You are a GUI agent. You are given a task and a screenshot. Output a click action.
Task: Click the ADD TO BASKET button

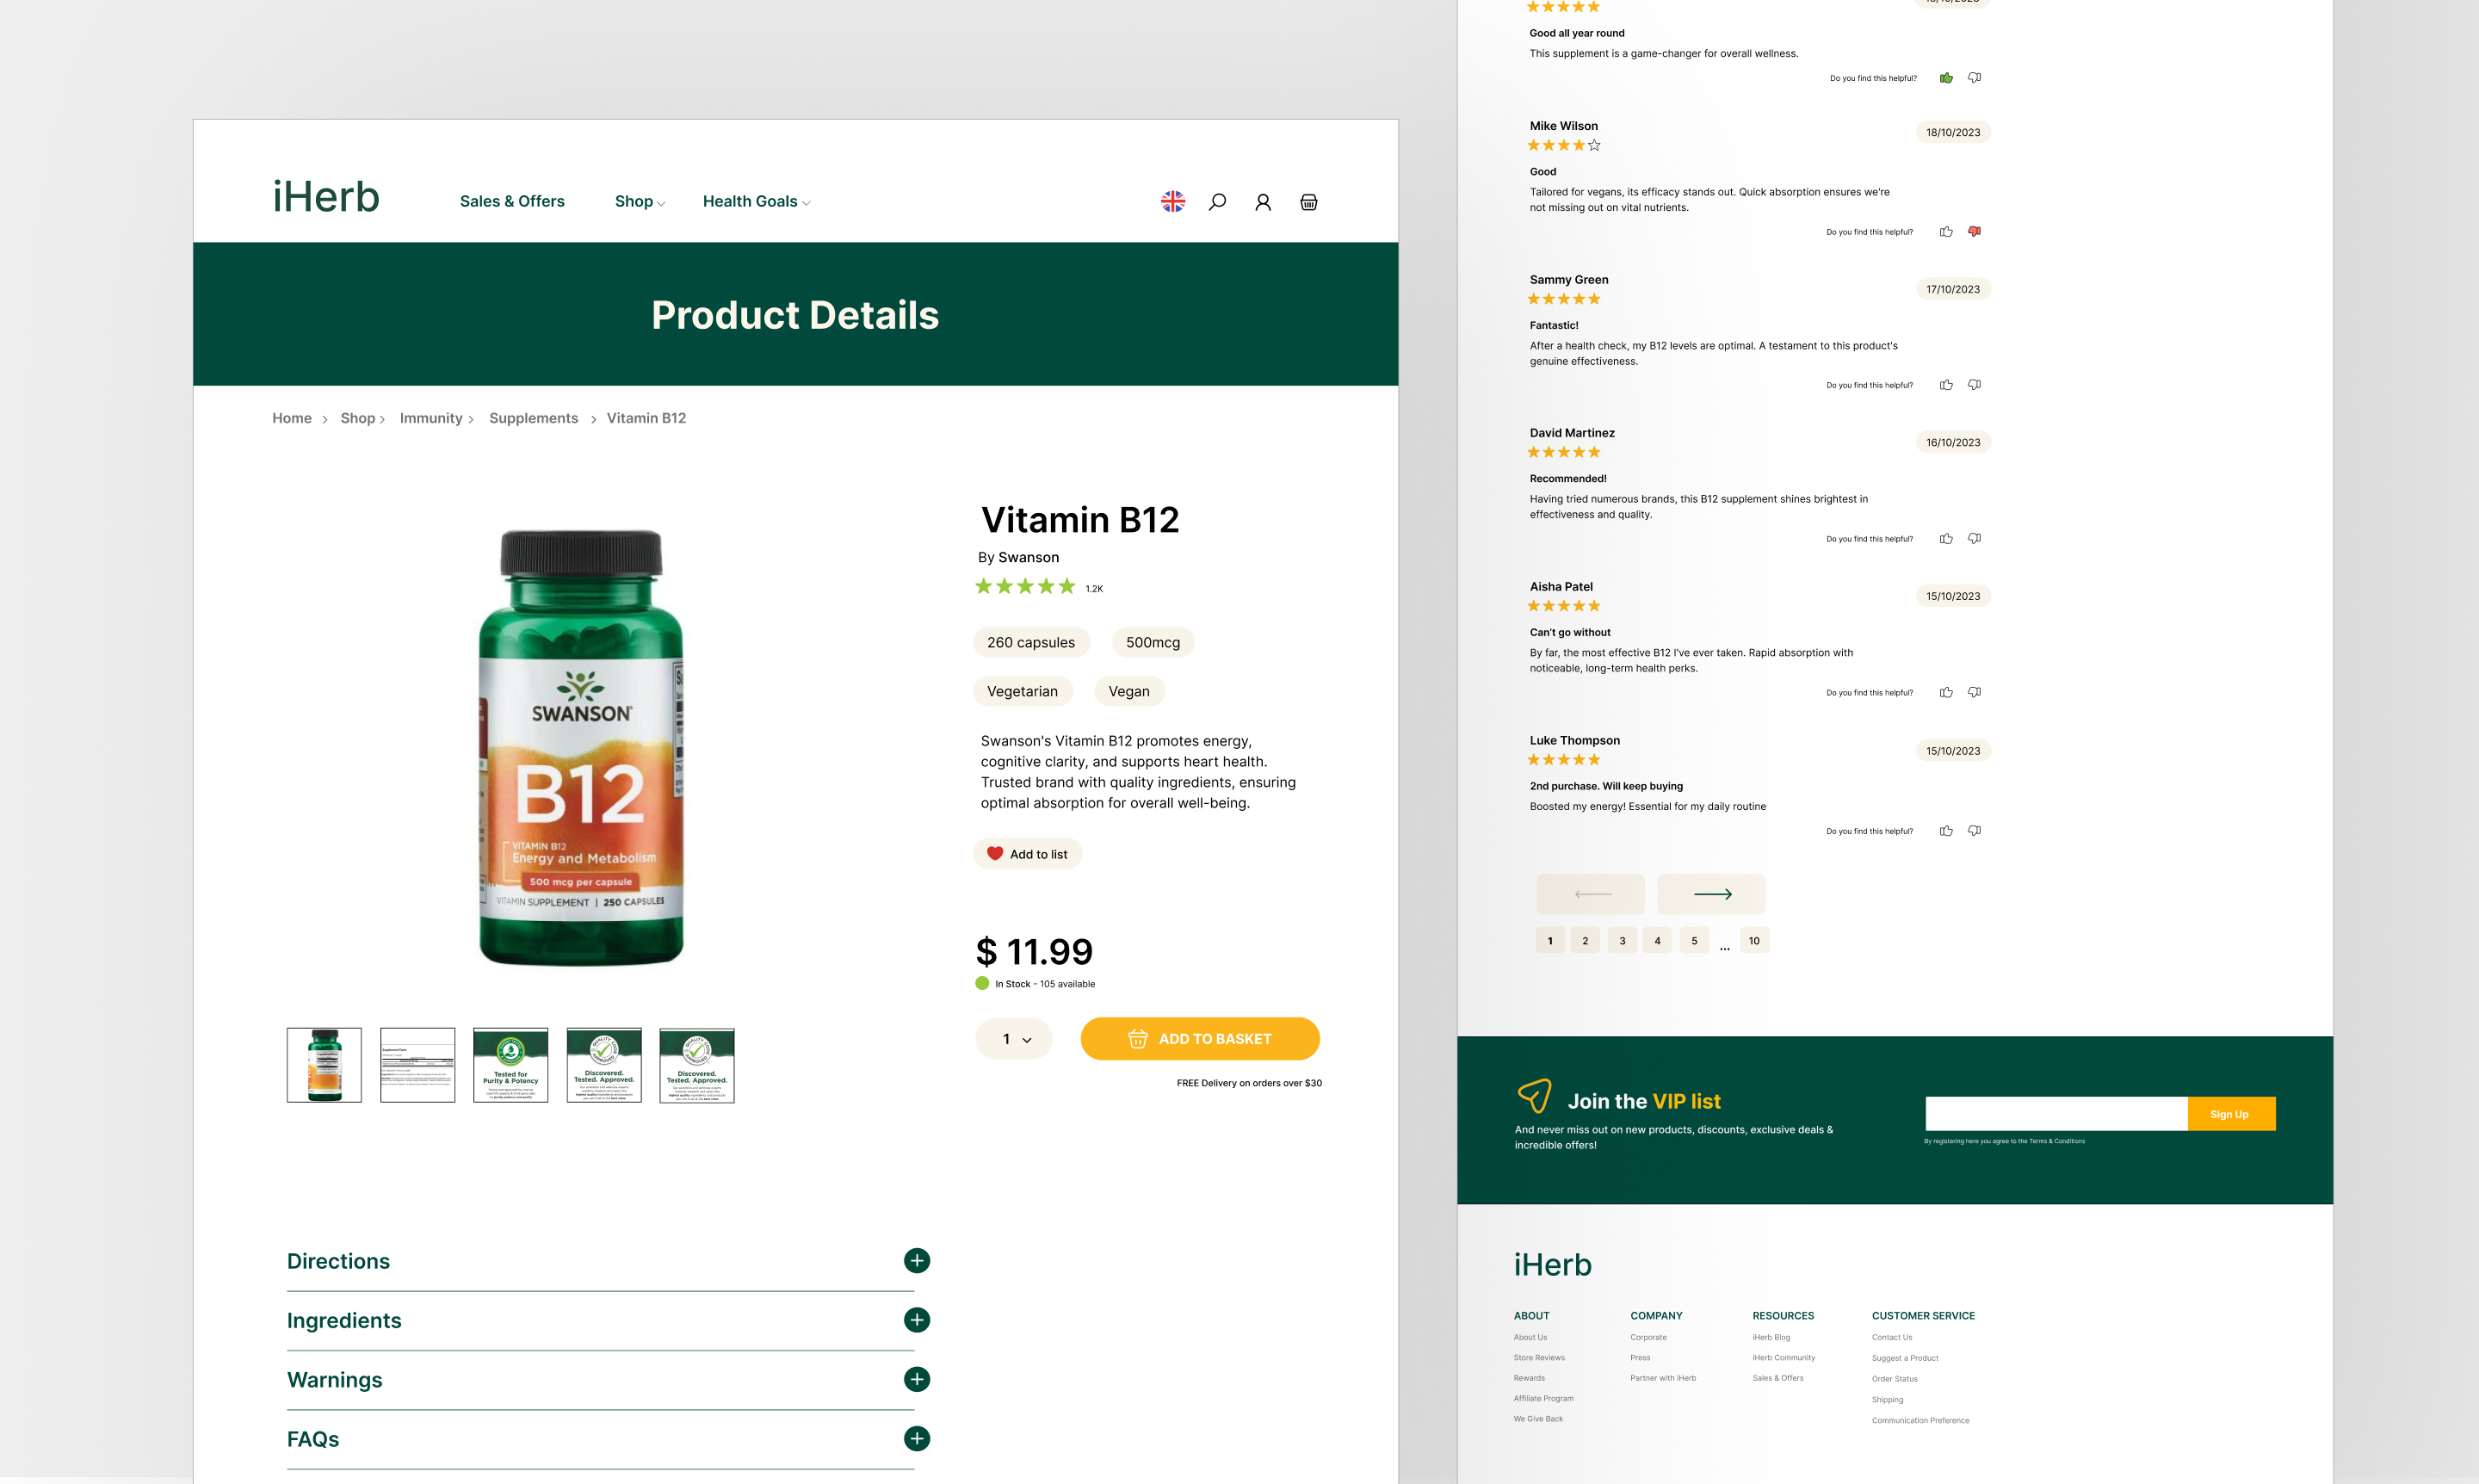pyautogui.click(x=1200, y=1039)
